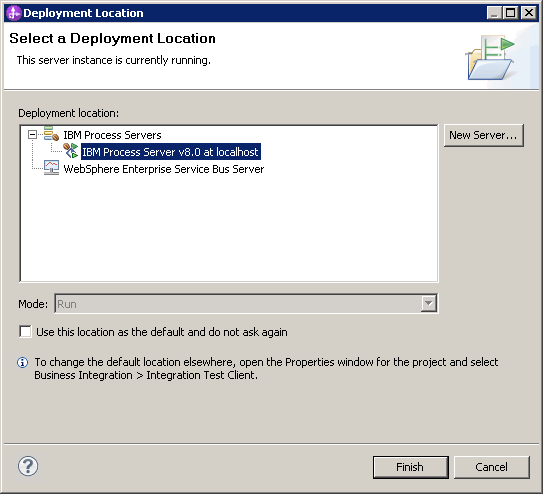The height and width of the screenshot is (494, 543).
Task: Select the IBM Process Servers category row
Action: [x=112, y=135]
